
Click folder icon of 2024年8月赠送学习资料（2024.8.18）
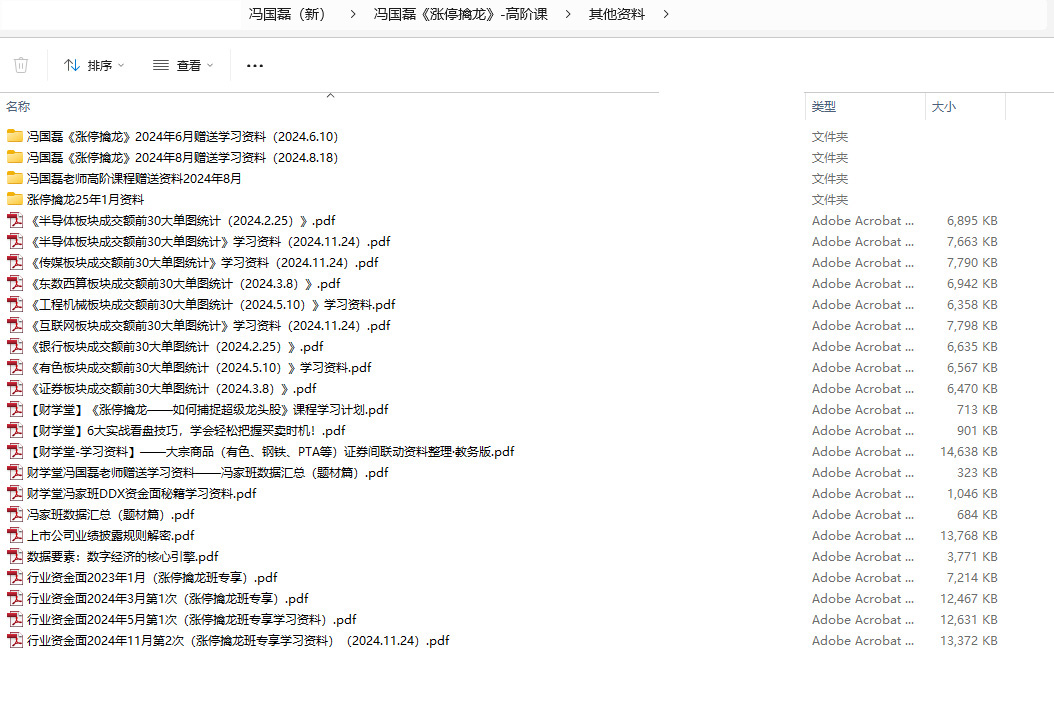15,157
